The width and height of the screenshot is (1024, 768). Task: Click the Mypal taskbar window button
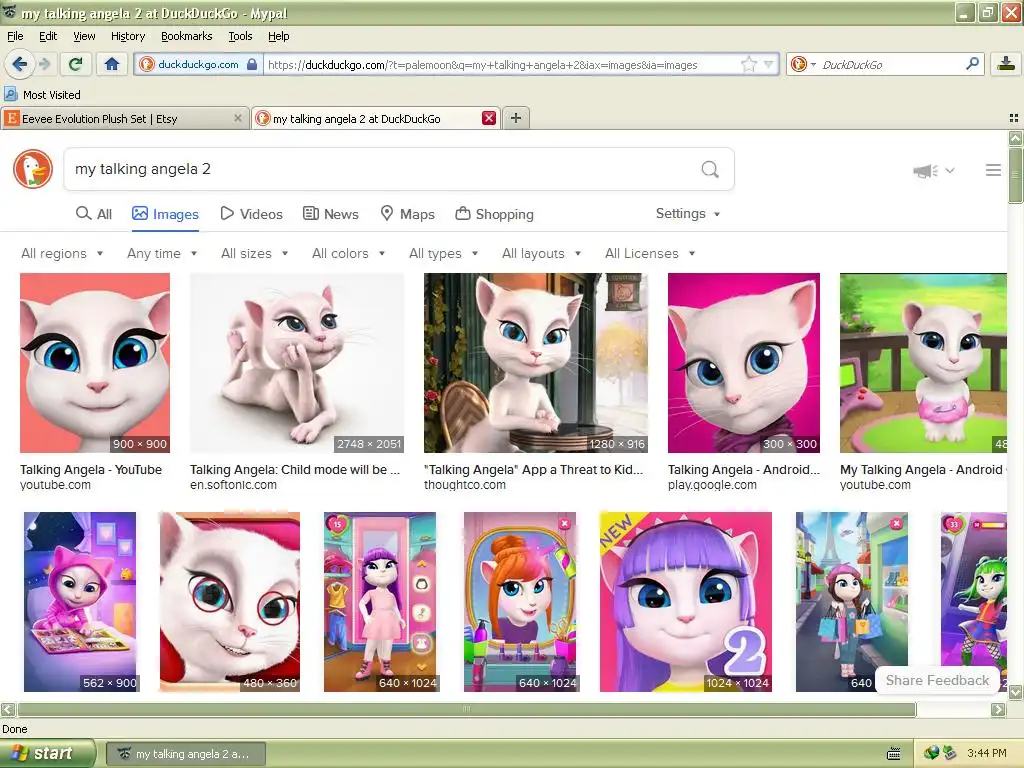(x=185, y=754)
